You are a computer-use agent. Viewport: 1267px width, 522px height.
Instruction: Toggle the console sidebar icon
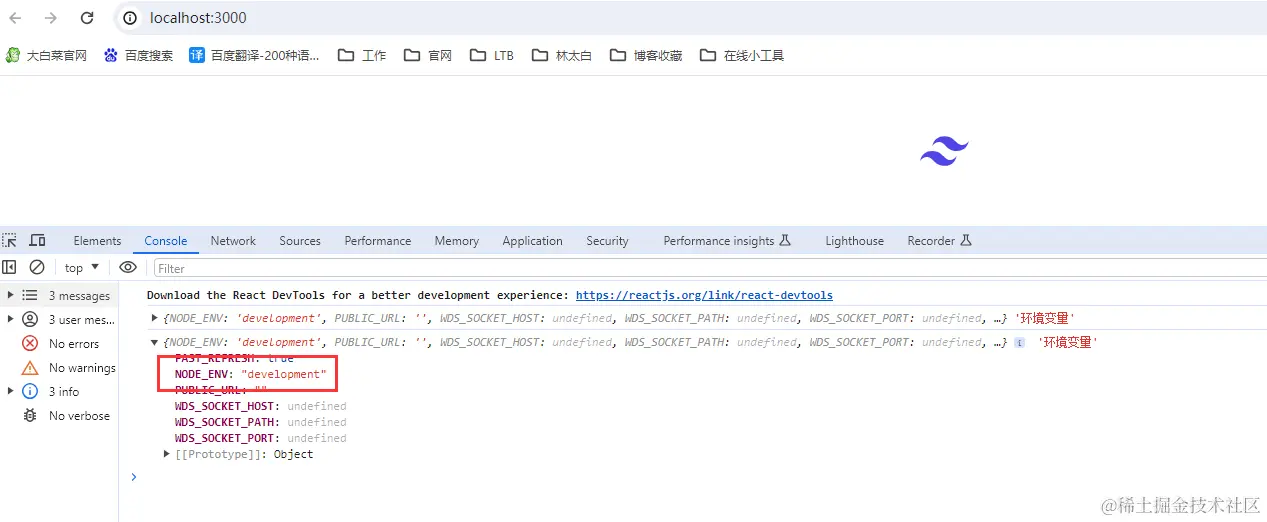pos(10,267)
